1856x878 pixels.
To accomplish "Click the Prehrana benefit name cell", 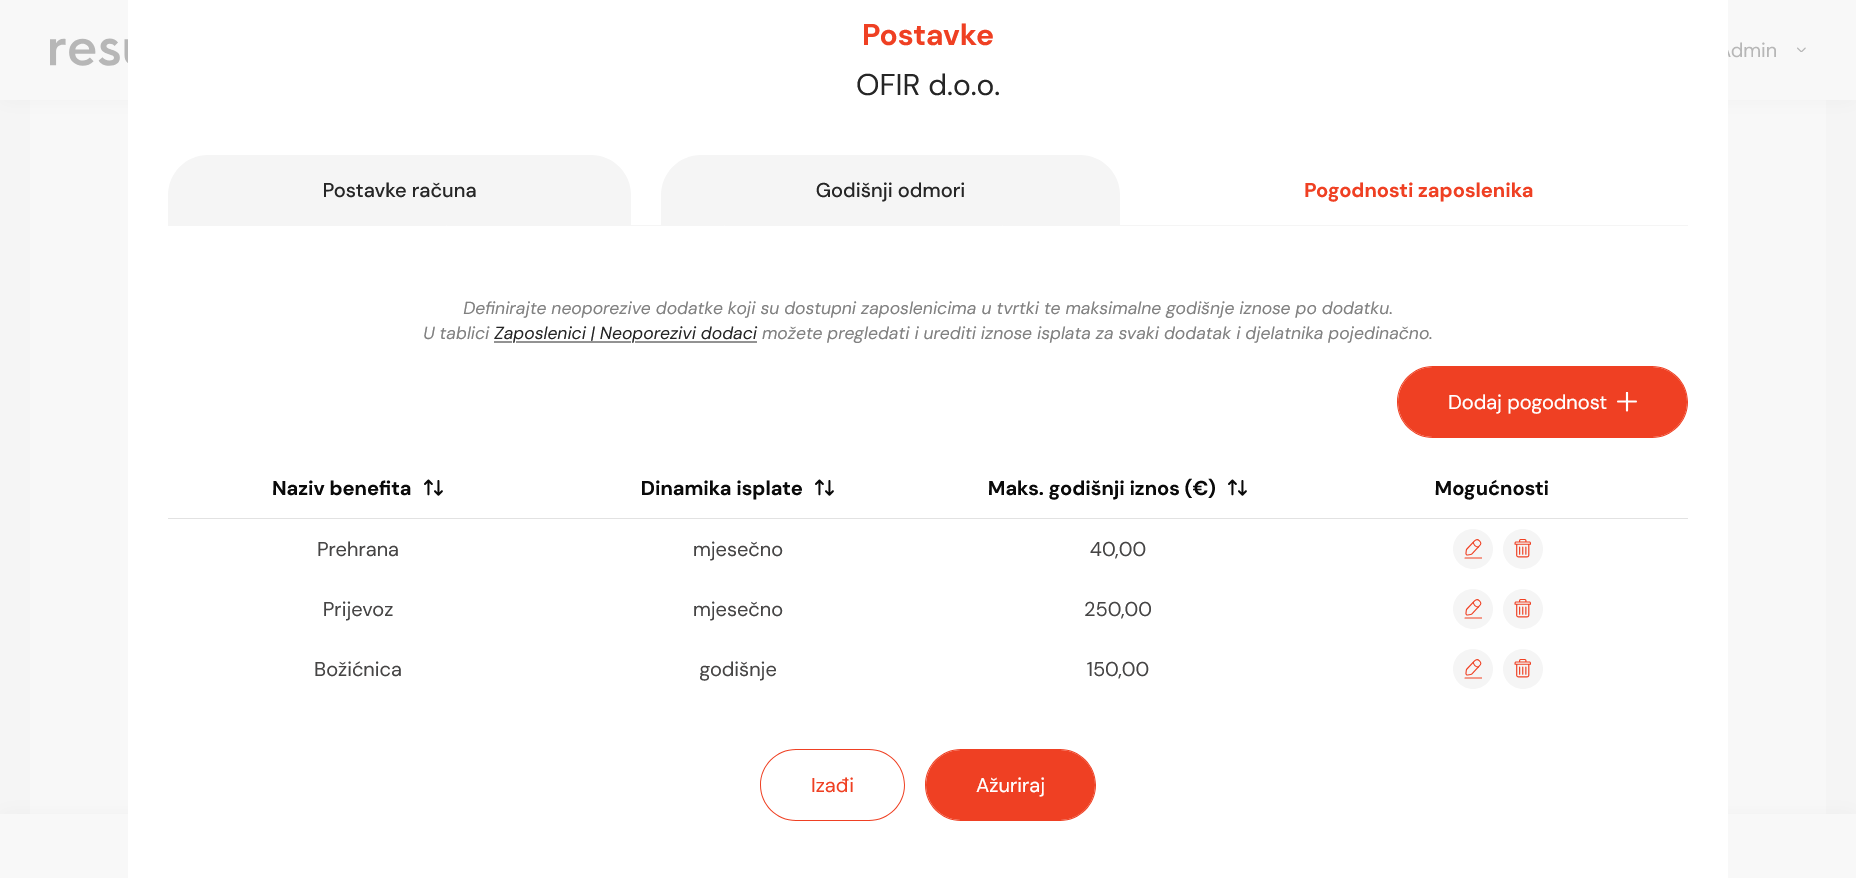I will tap(357, 549).
